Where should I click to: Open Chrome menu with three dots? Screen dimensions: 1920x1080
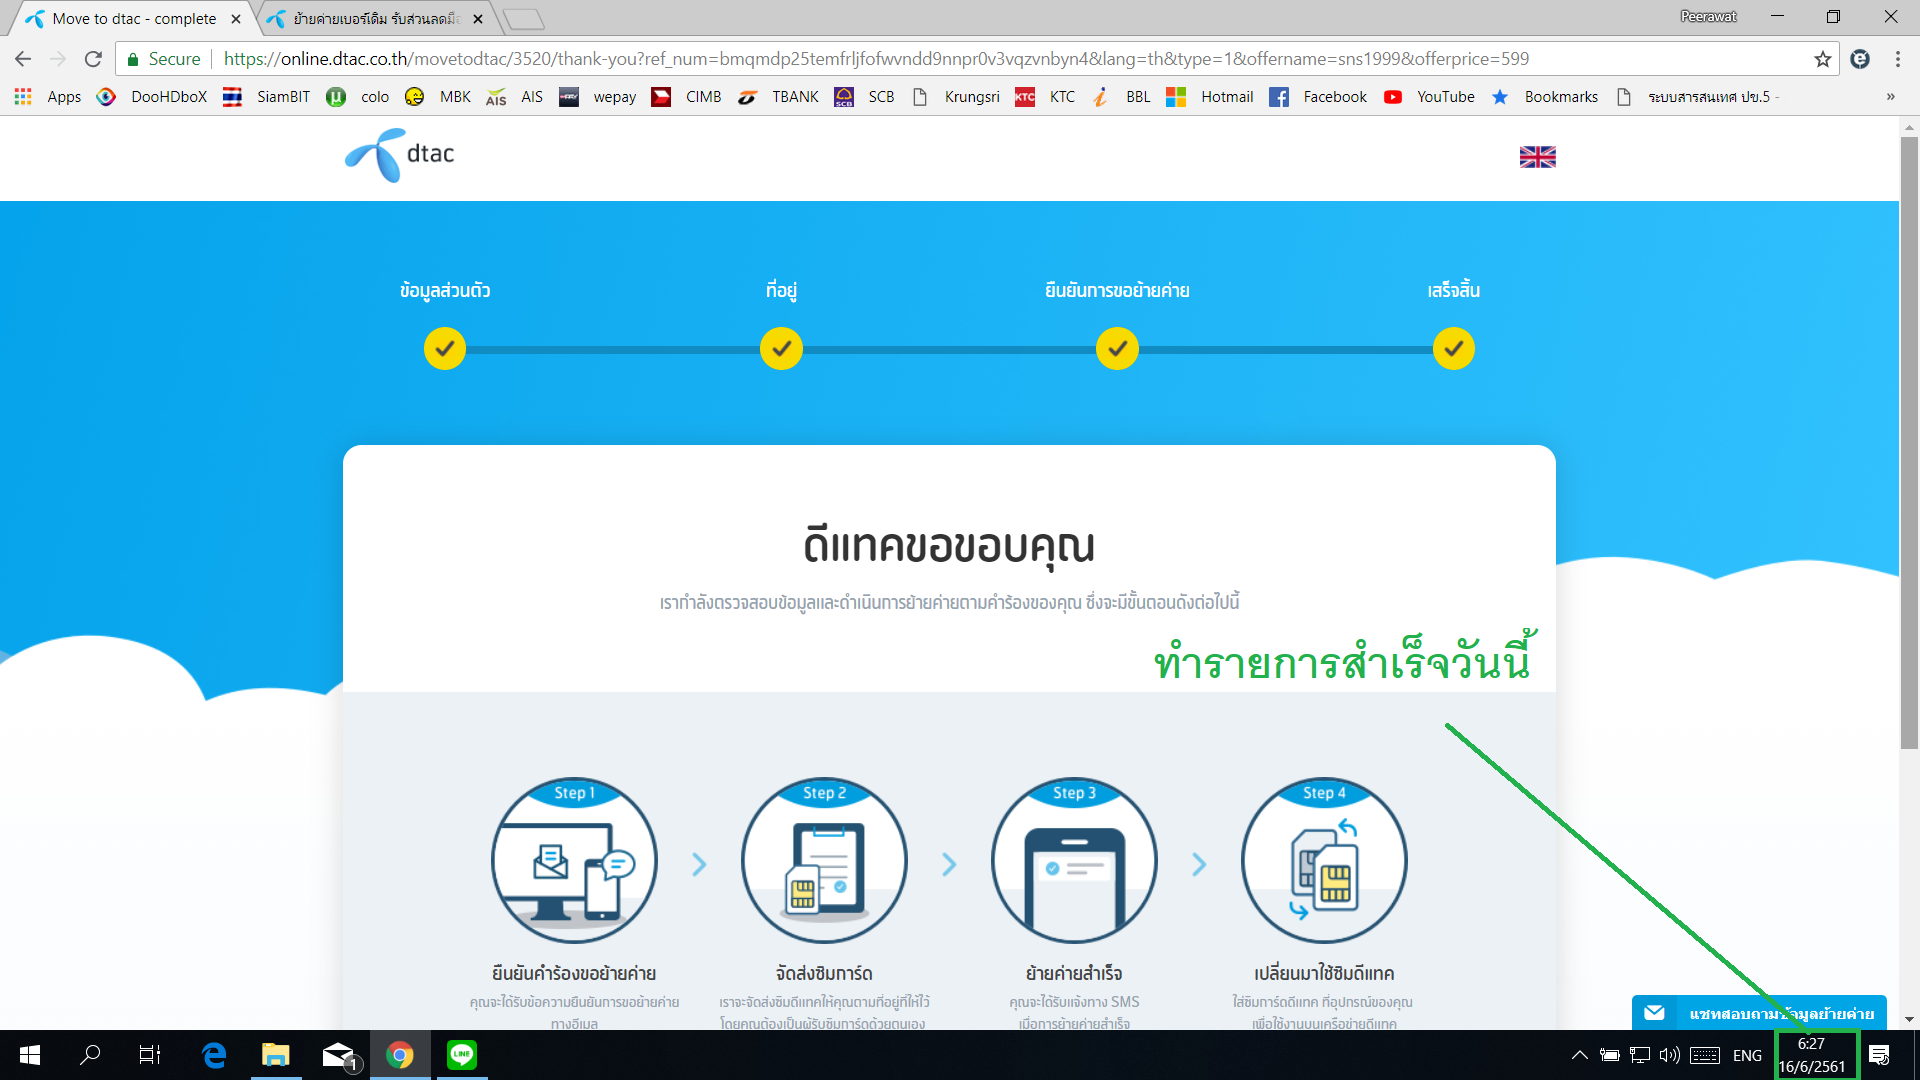[x=1897, y=59]
